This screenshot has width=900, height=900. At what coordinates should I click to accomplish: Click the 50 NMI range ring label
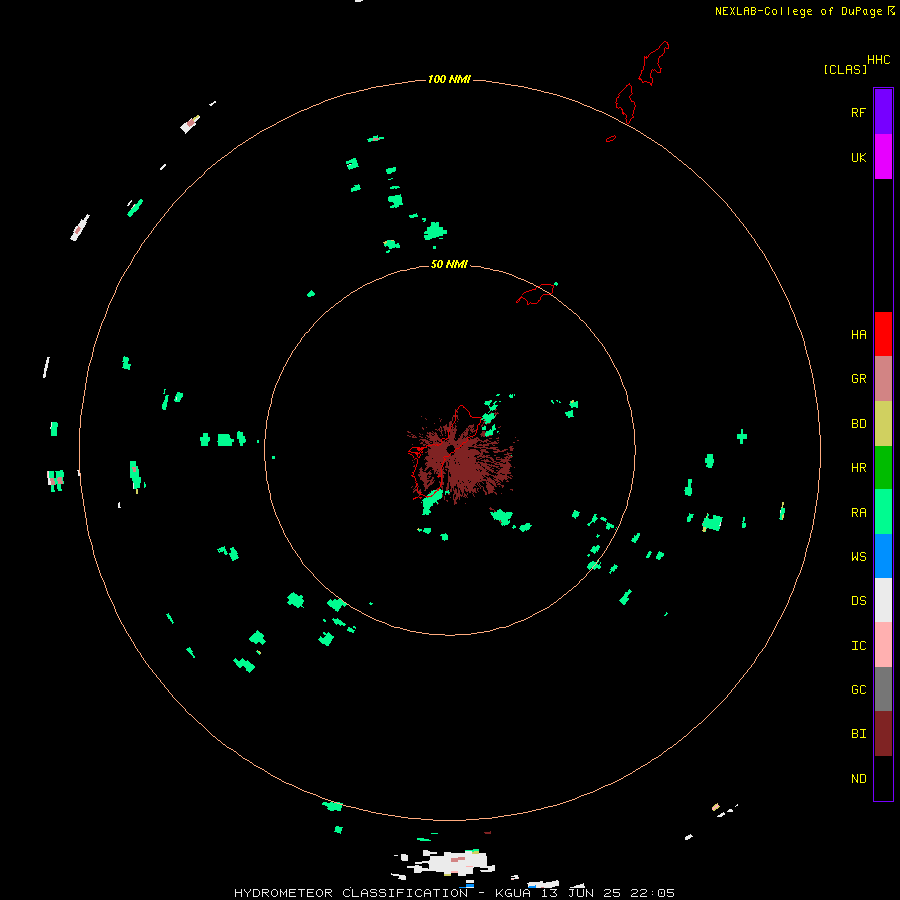[x=449, y=264]
